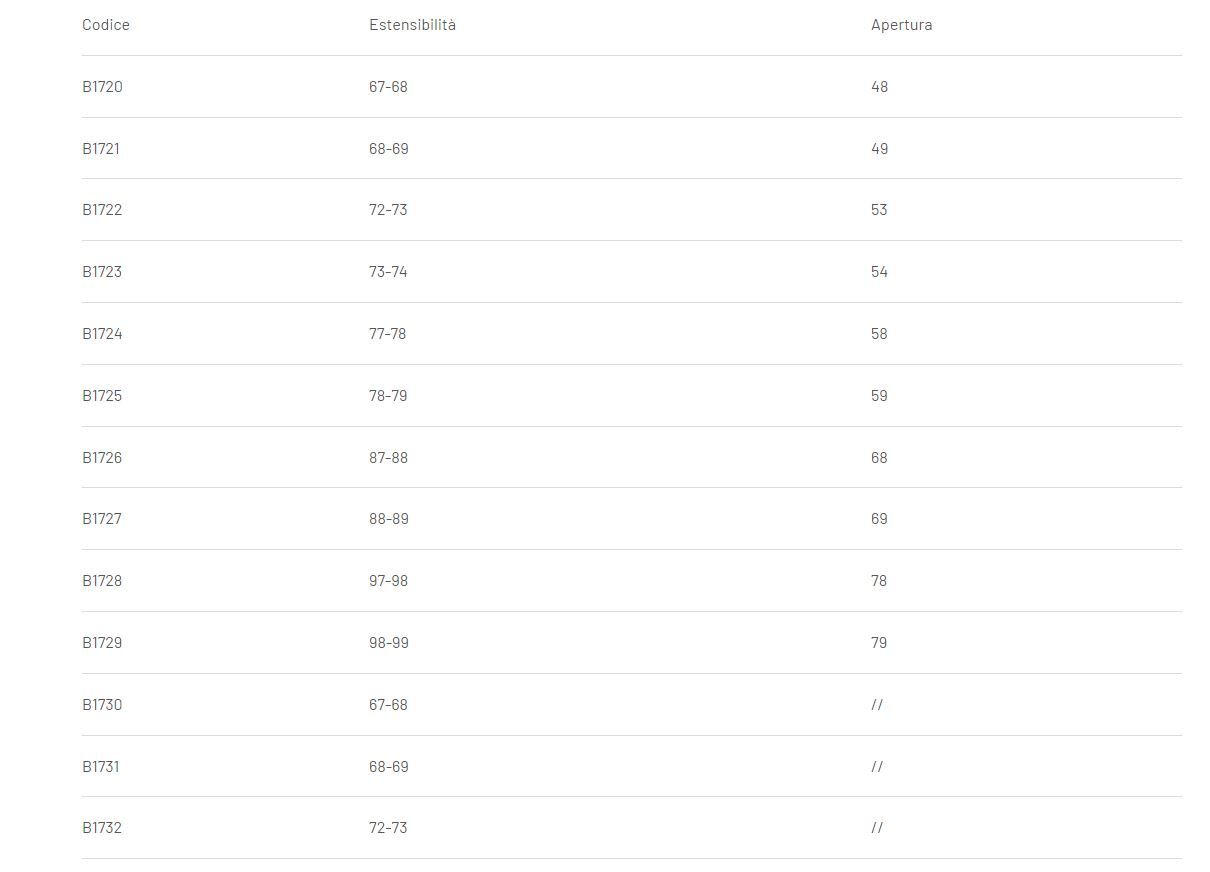Viewport: 1210px width, 872px height.
Task: Click the Codice column header
Action: click(x=106, y=25)
